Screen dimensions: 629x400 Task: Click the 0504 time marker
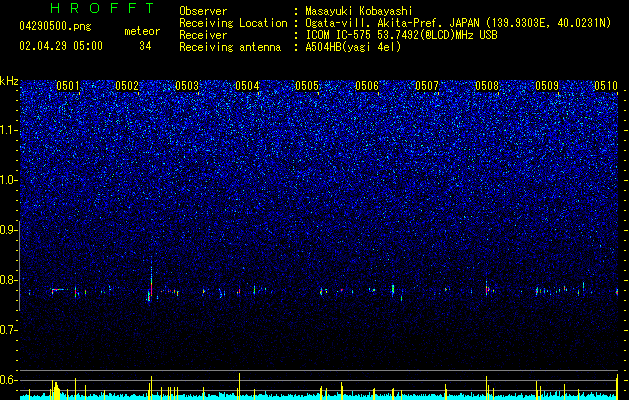pyautogui.click(x=247, y=86)
